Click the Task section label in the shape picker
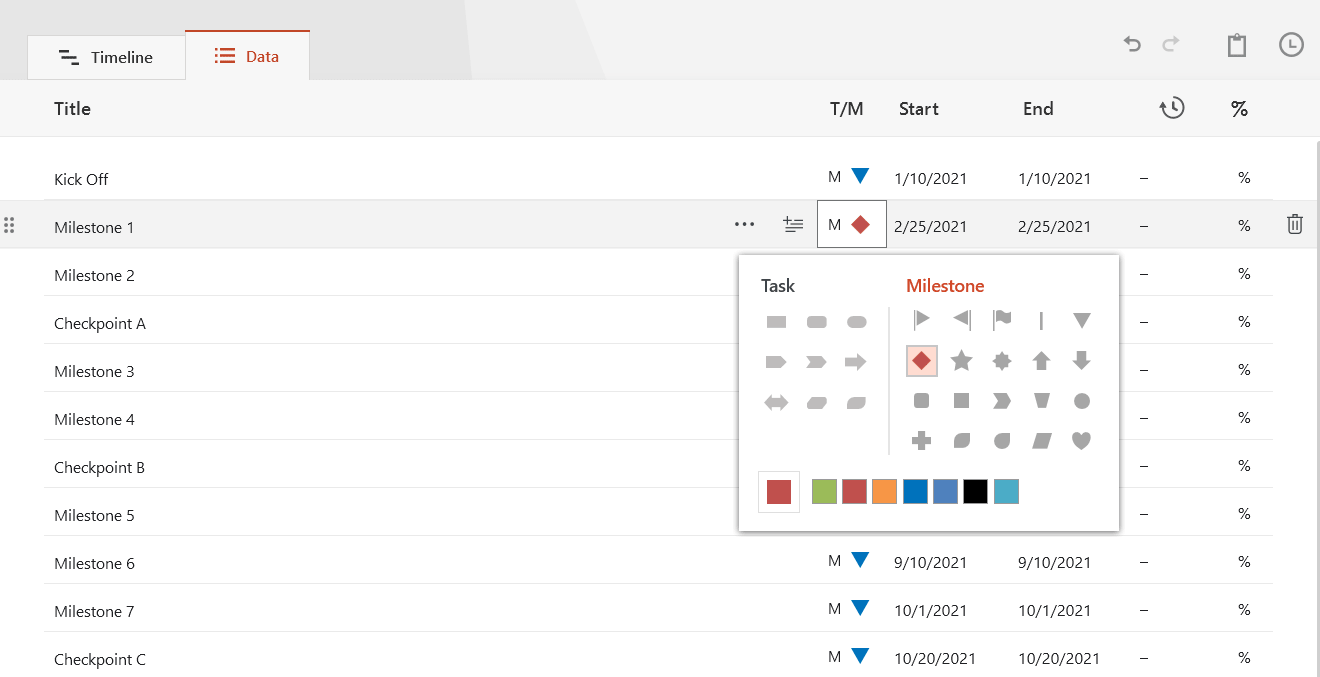Image resolution: width=1320 pixels, height=677 pixels. click(x=778, y=285)
